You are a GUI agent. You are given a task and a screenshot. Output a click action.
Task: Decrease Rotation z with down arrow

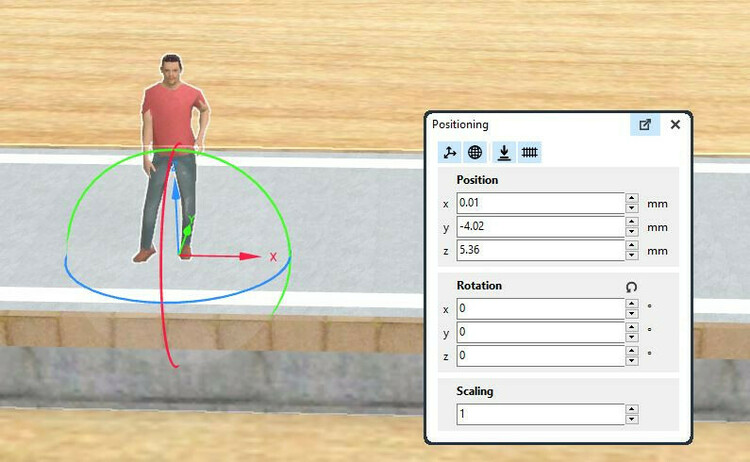point(632,361)
